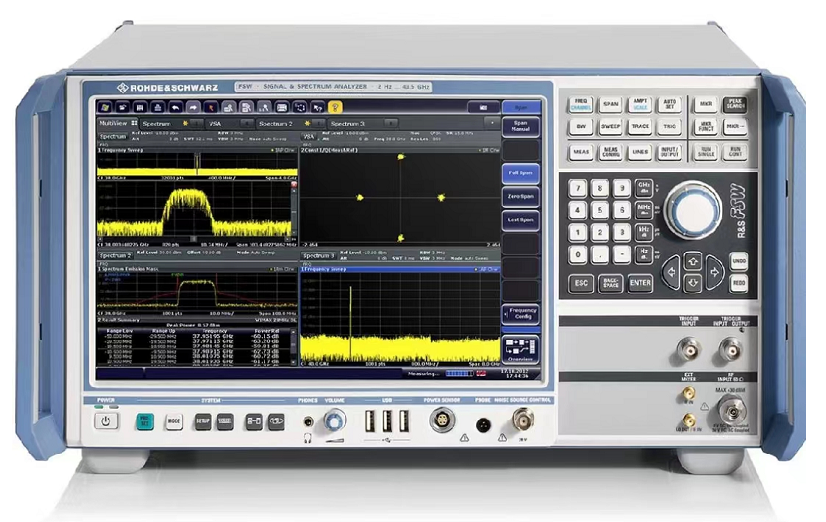Switch to the MultiView tab
This screenshot has width=826, height=522.
110,123
